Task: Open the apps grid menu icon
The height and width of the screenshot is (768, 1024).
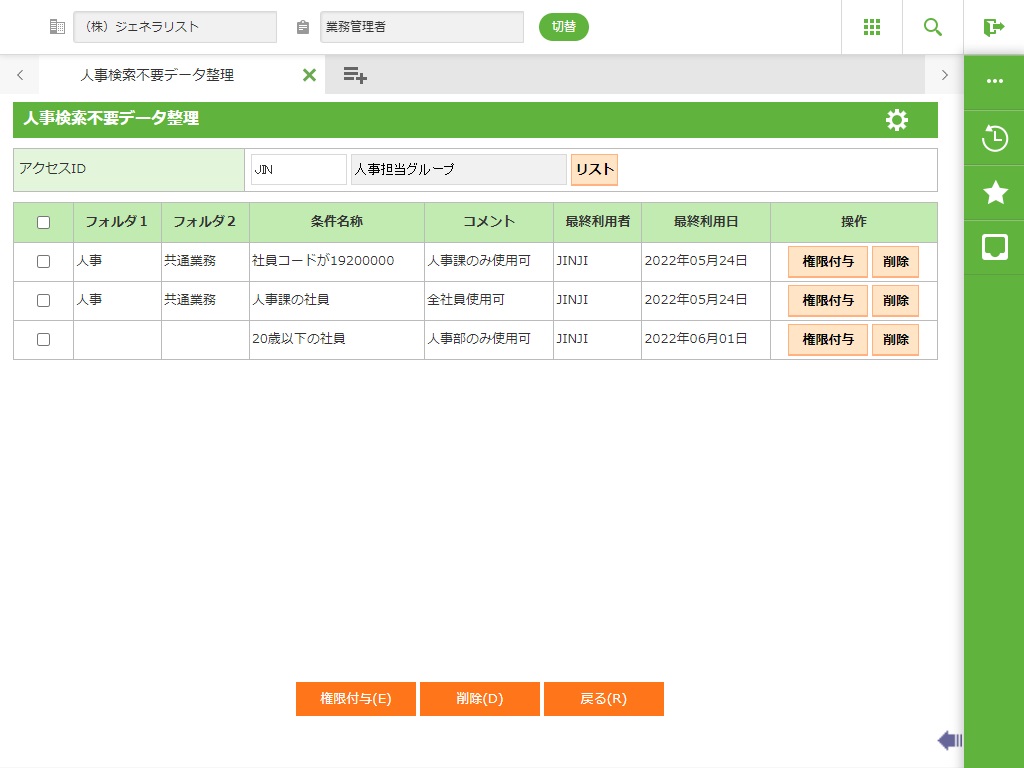Action: [871, 27]
